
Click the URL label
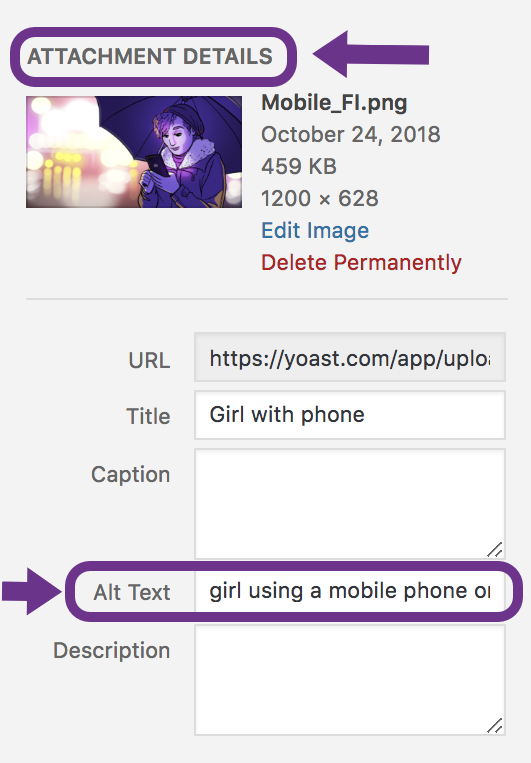(149, 361)
